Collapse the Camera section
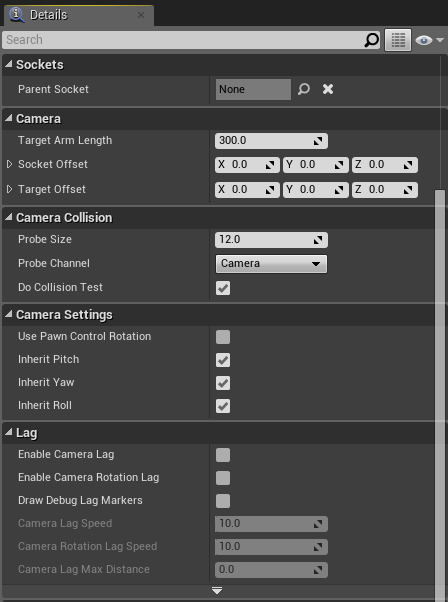 pos(8,118)
